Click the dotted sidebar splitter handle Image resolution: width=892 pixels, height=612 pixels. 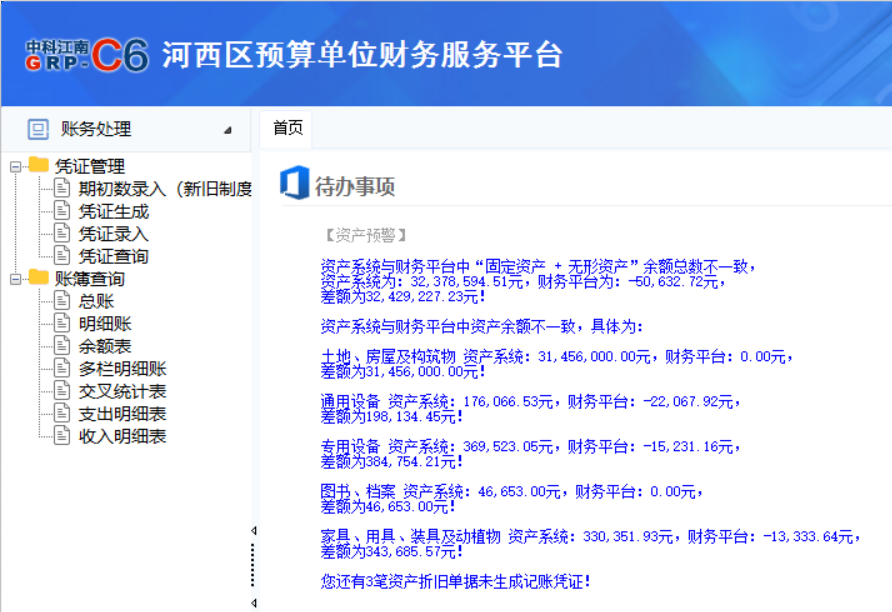(x=253, y=567)
